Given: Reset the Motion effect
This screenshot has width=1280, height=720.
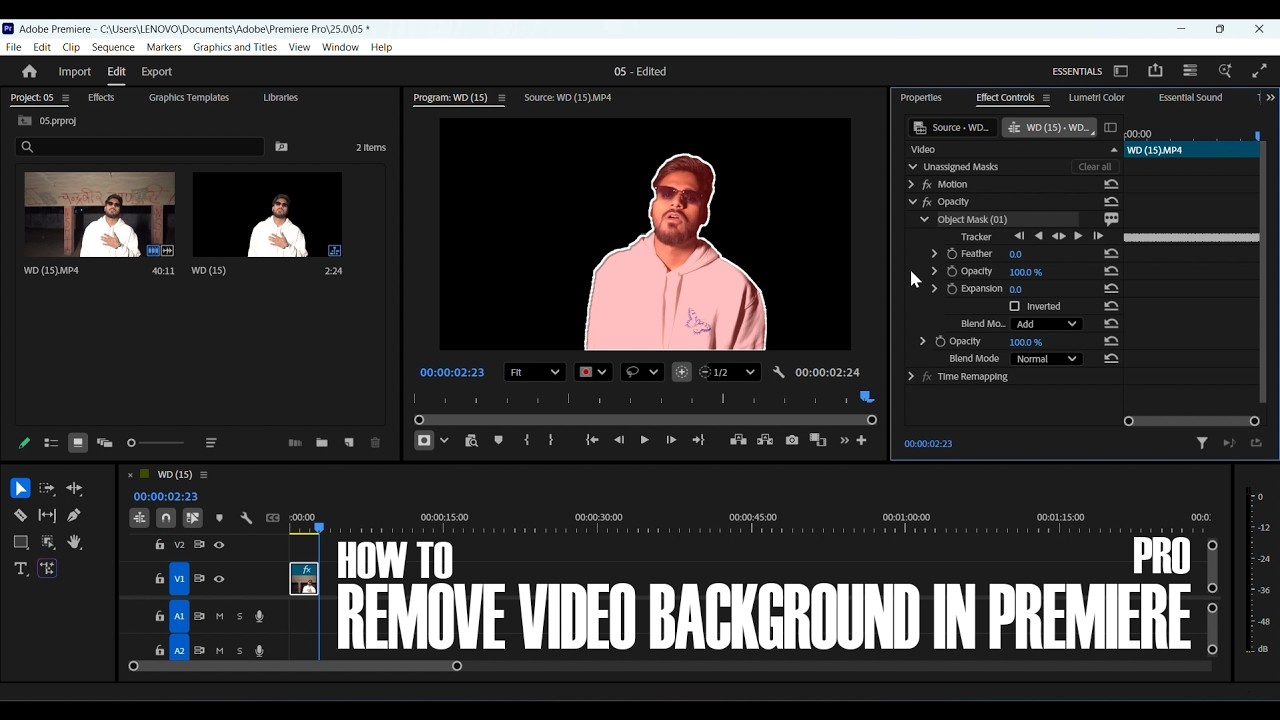Looking at the screenshot, I should click(x=1111, y=184).
